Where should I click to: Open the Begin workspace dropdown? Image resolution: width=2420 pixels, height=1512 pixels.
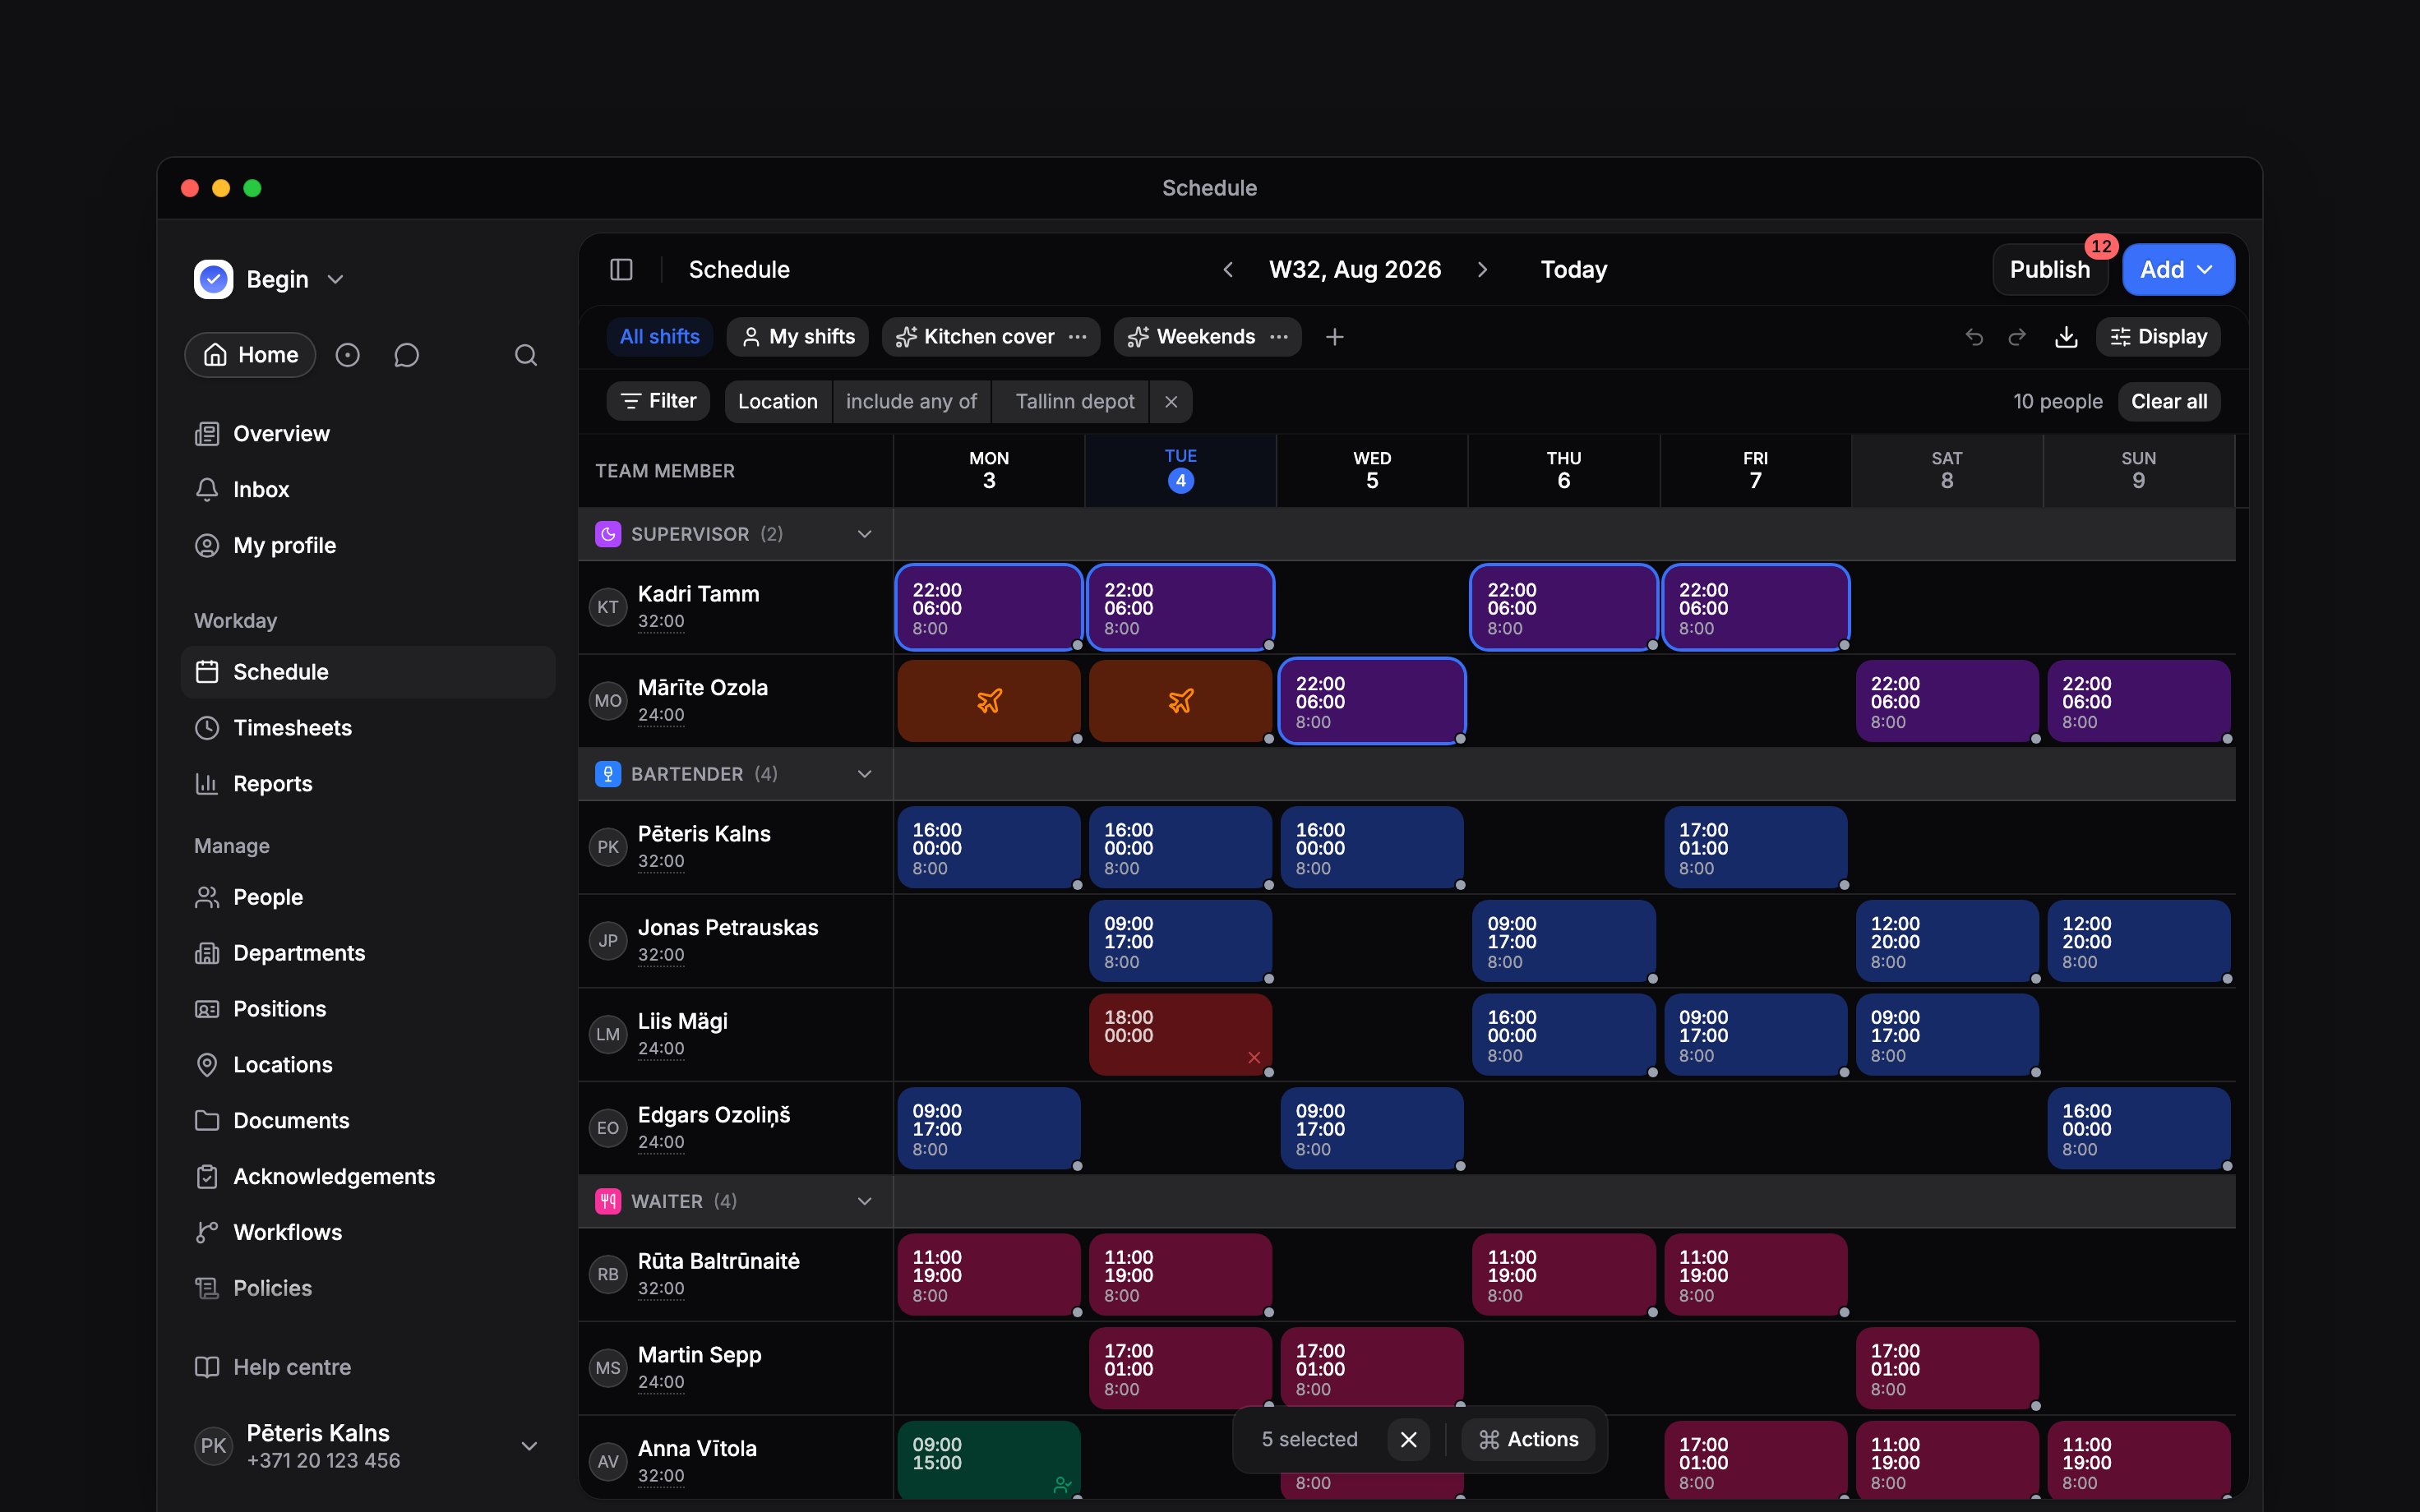[x=269, y=279]
